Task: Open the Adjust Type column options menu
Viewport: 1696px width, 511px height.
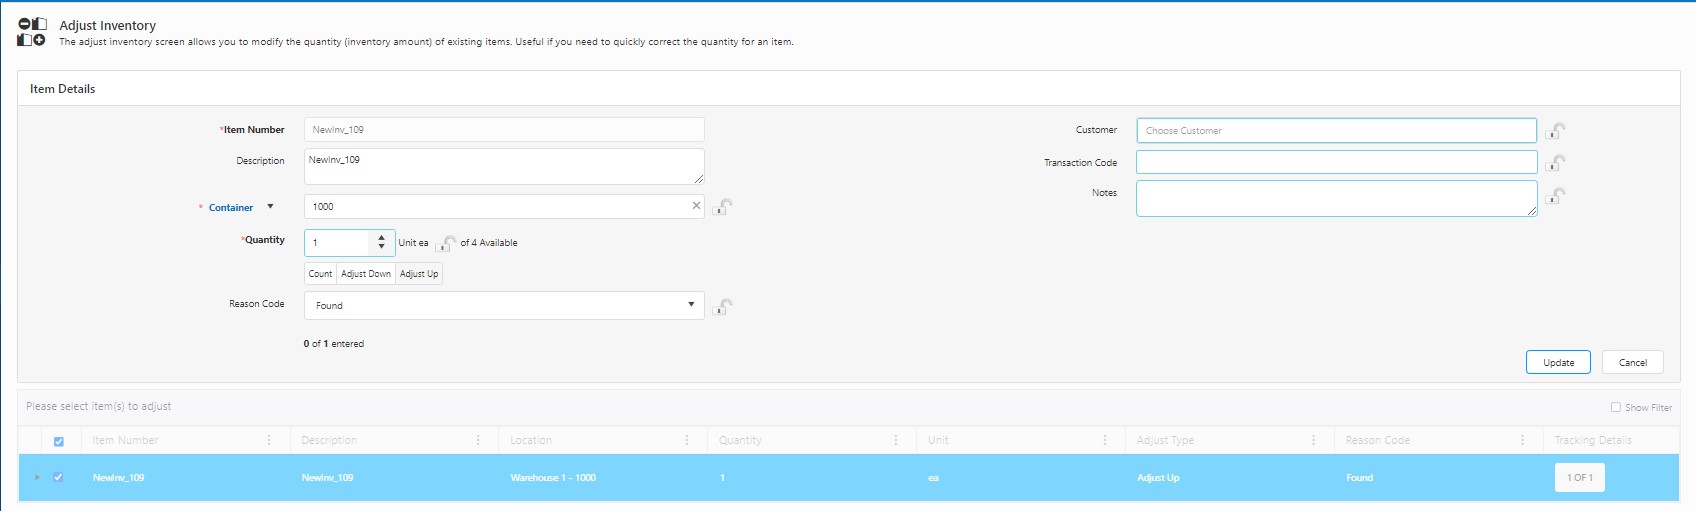Action: click(x=1313, y=440)
